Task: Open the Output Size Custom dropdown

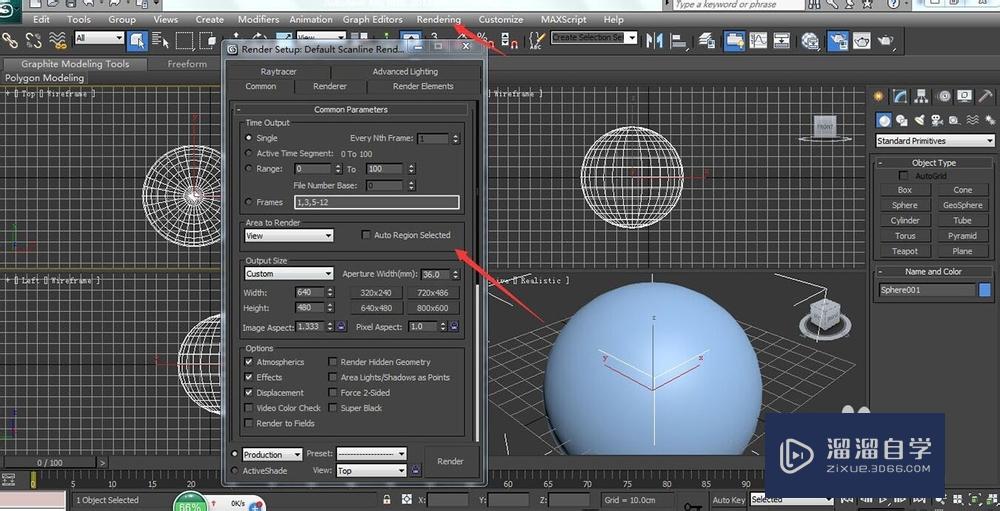Action: 289,274
